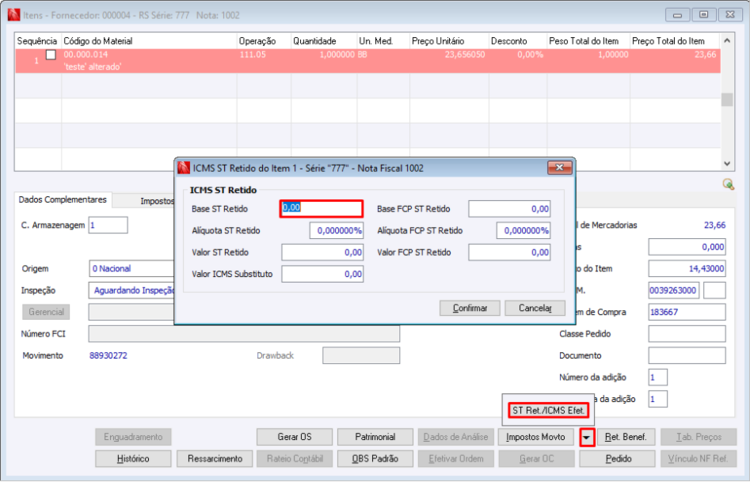Click the Código do Material column header
This screenshot has height=482, width=750.
tap(149, 41)
